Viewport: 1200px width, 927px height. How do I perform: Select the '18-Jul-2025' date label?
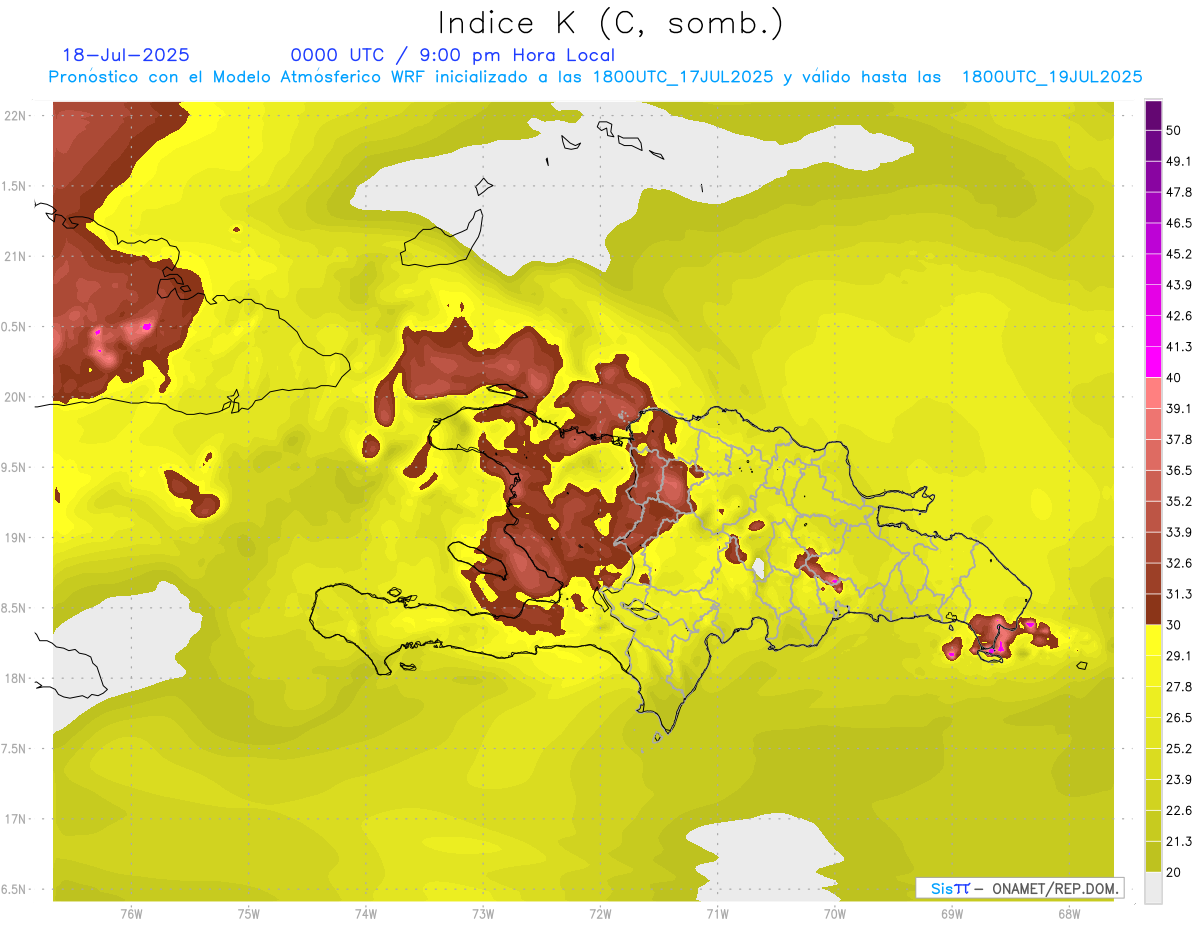coord(126,55)
